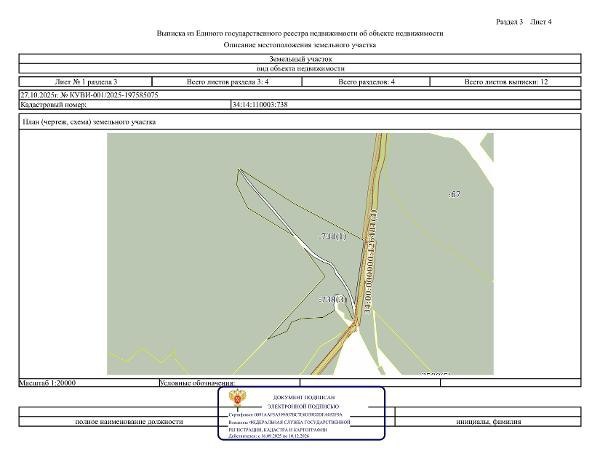
Task: Click the 'Владелец: ФЕДЕРАЛЬНАЯ СЛУЖБА' line in stamp
Action: tap(289, 422)
